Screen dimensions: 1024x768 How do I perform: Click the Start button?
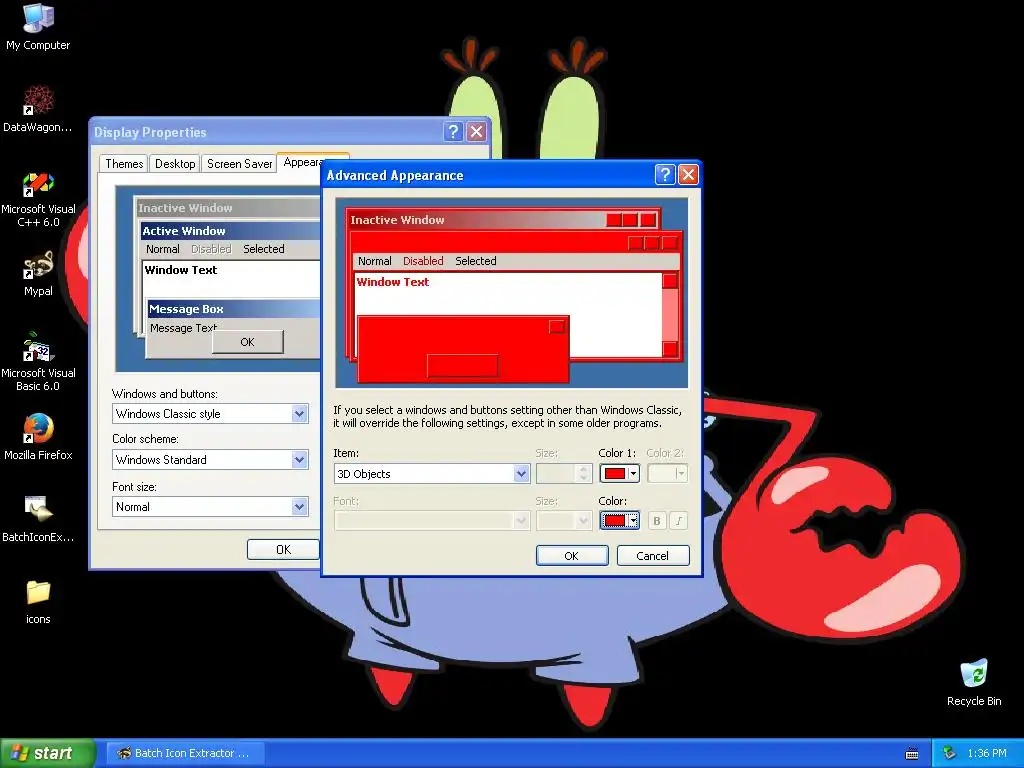click(47, 753)
